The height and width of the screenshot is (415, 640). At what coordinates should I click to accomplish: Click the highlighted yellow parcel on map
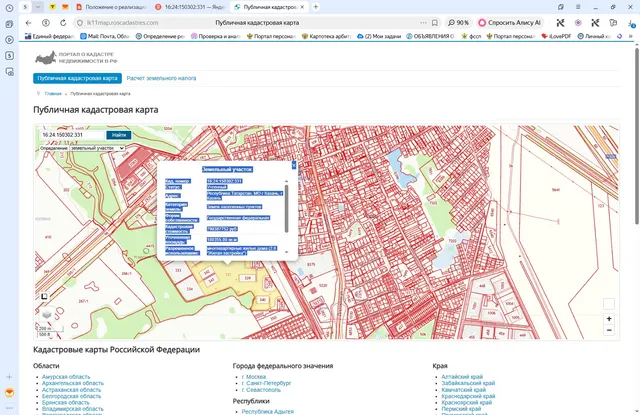tap(229, 275)
